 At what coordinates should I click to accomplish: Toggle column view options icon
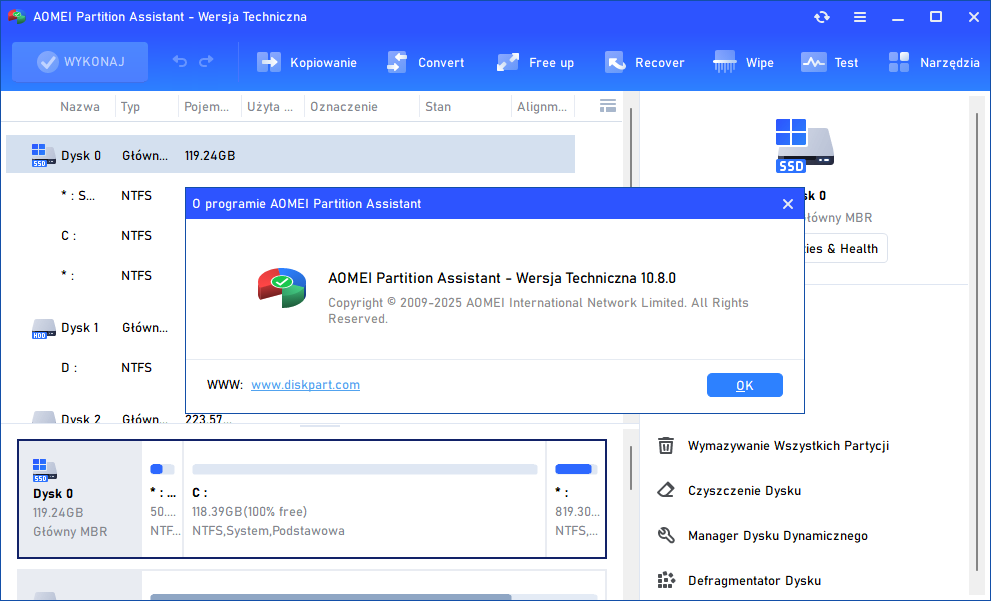[607, 106]
